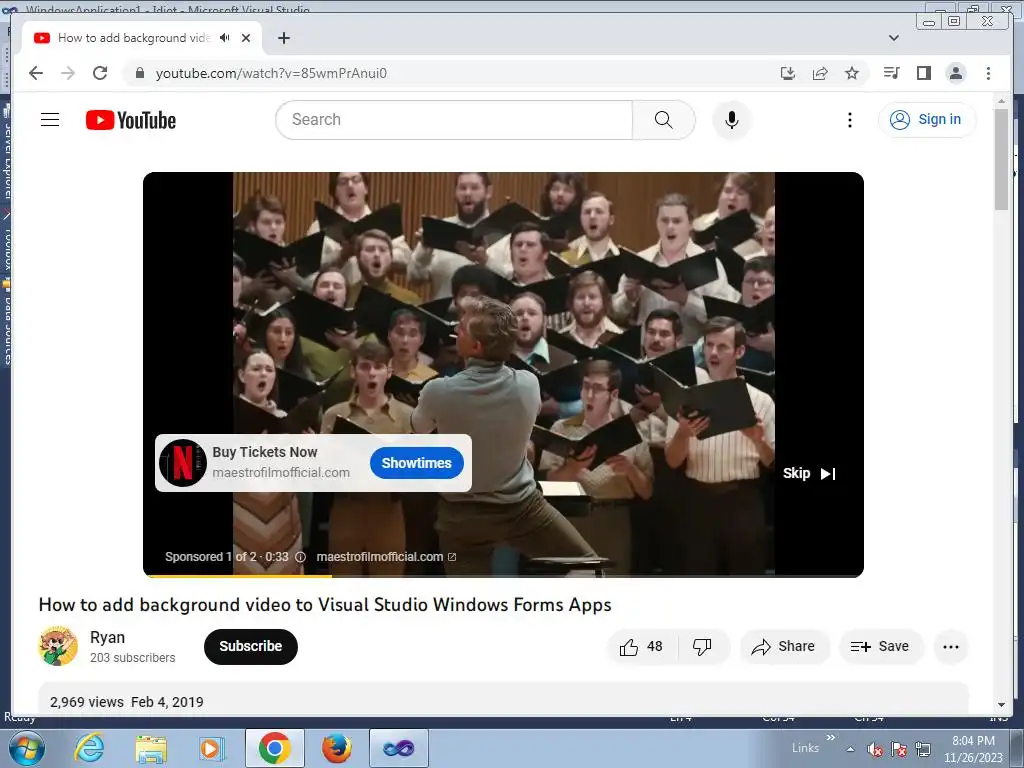This screenshot has height=768, width=1024.
Task: Dislike the video with thumbs down
Action: (702, 647)
